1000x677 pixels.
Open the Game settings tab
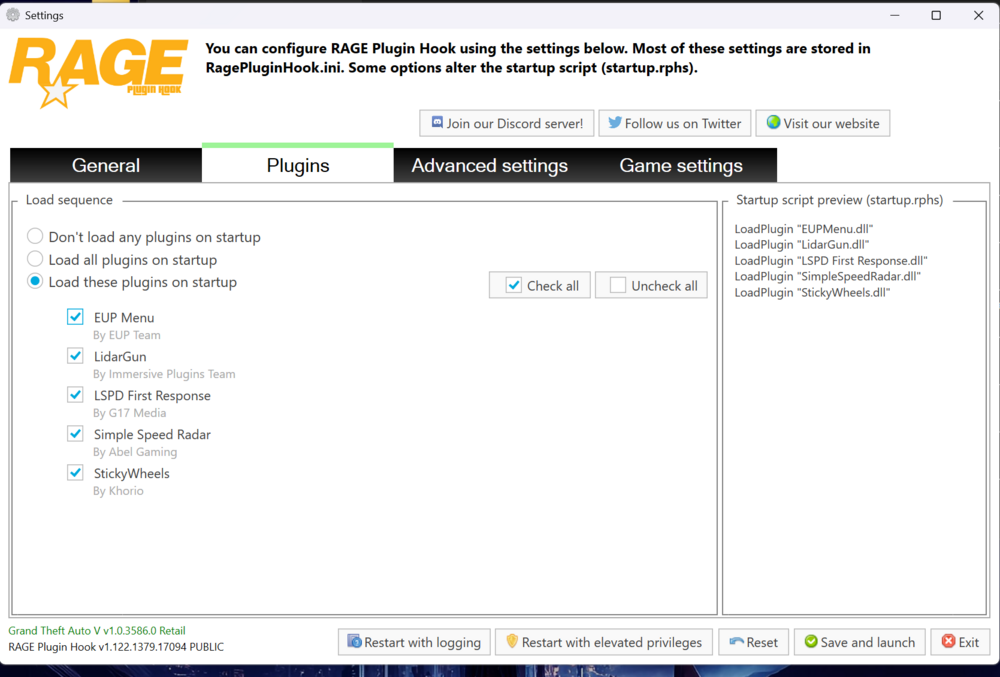(681, 165)
